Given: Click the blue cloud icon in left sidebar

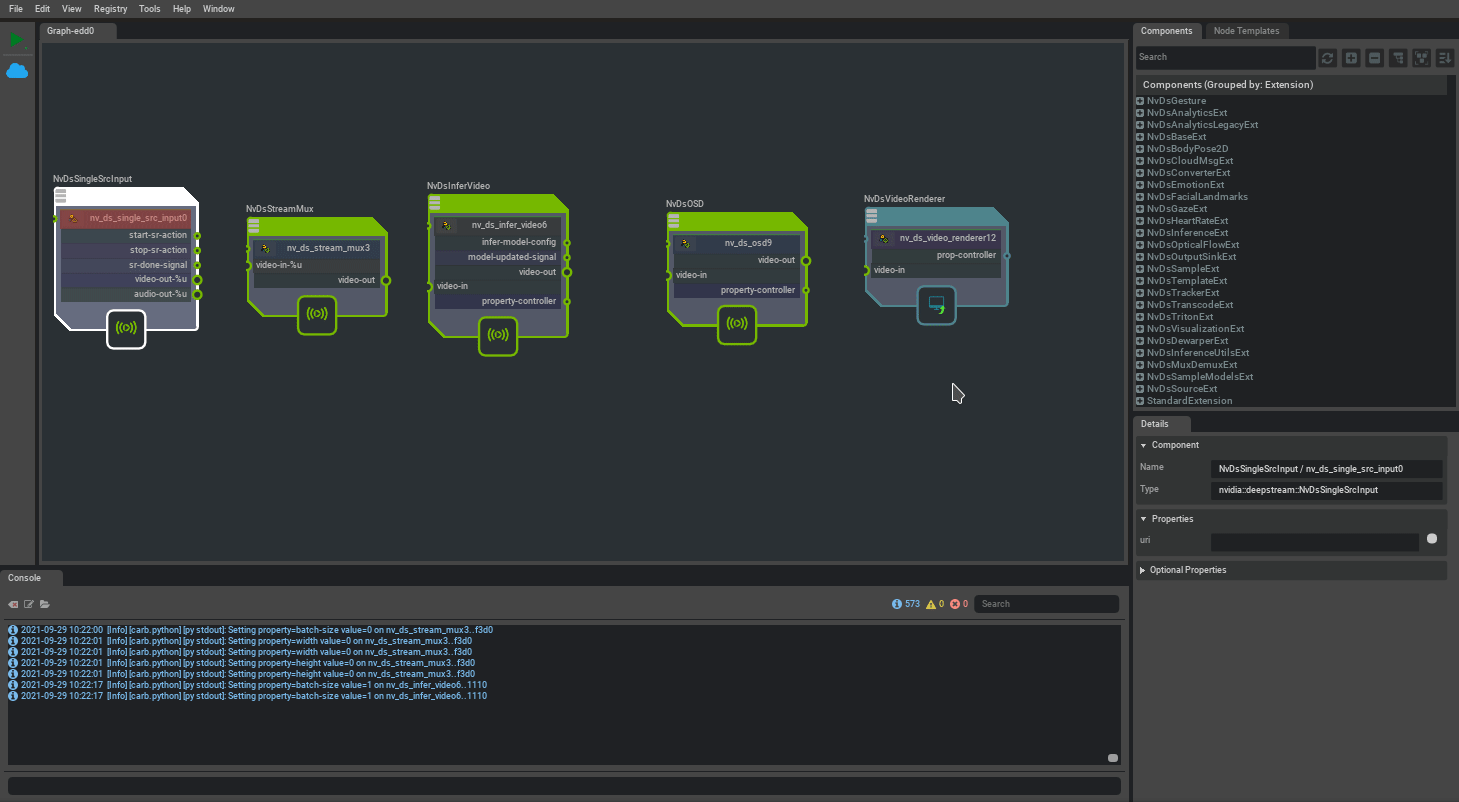Looking at the screenshot, I should point(17,71).
